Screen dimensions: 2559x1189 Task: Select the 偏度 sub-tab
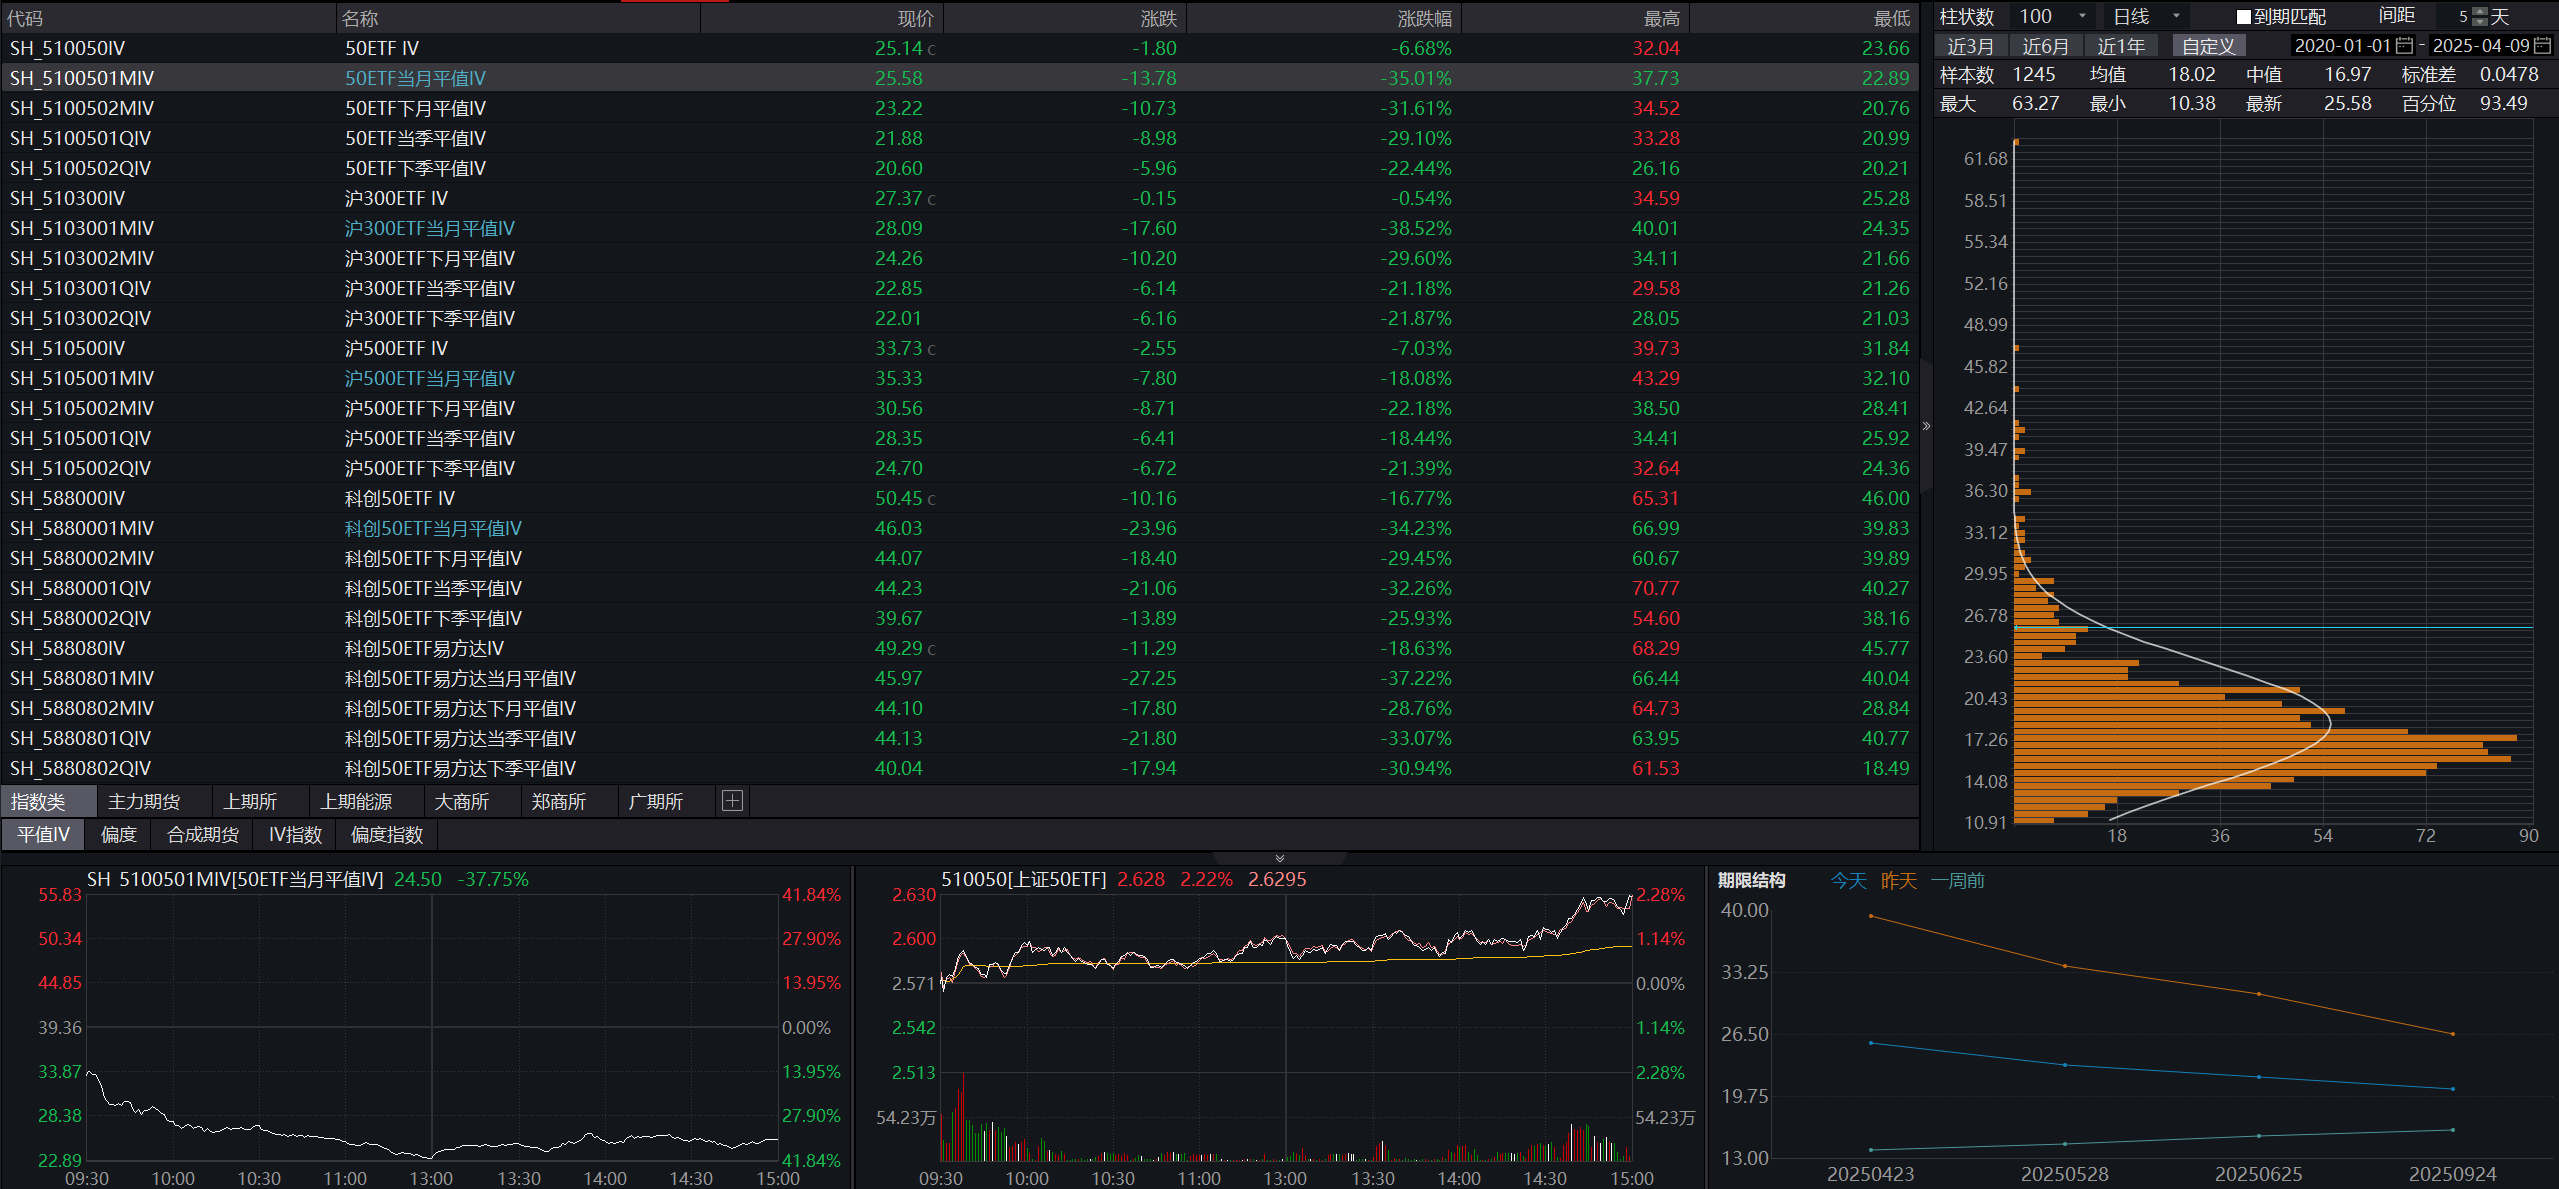(118, 835)
